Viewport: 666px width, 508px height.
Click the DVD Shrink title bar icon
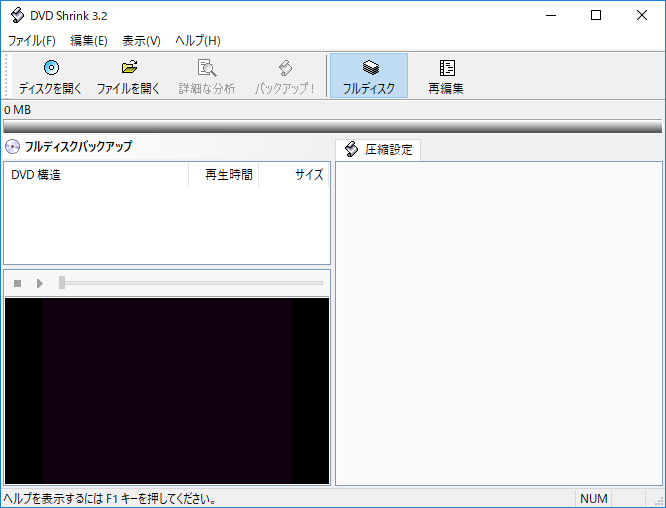[17, 16]
